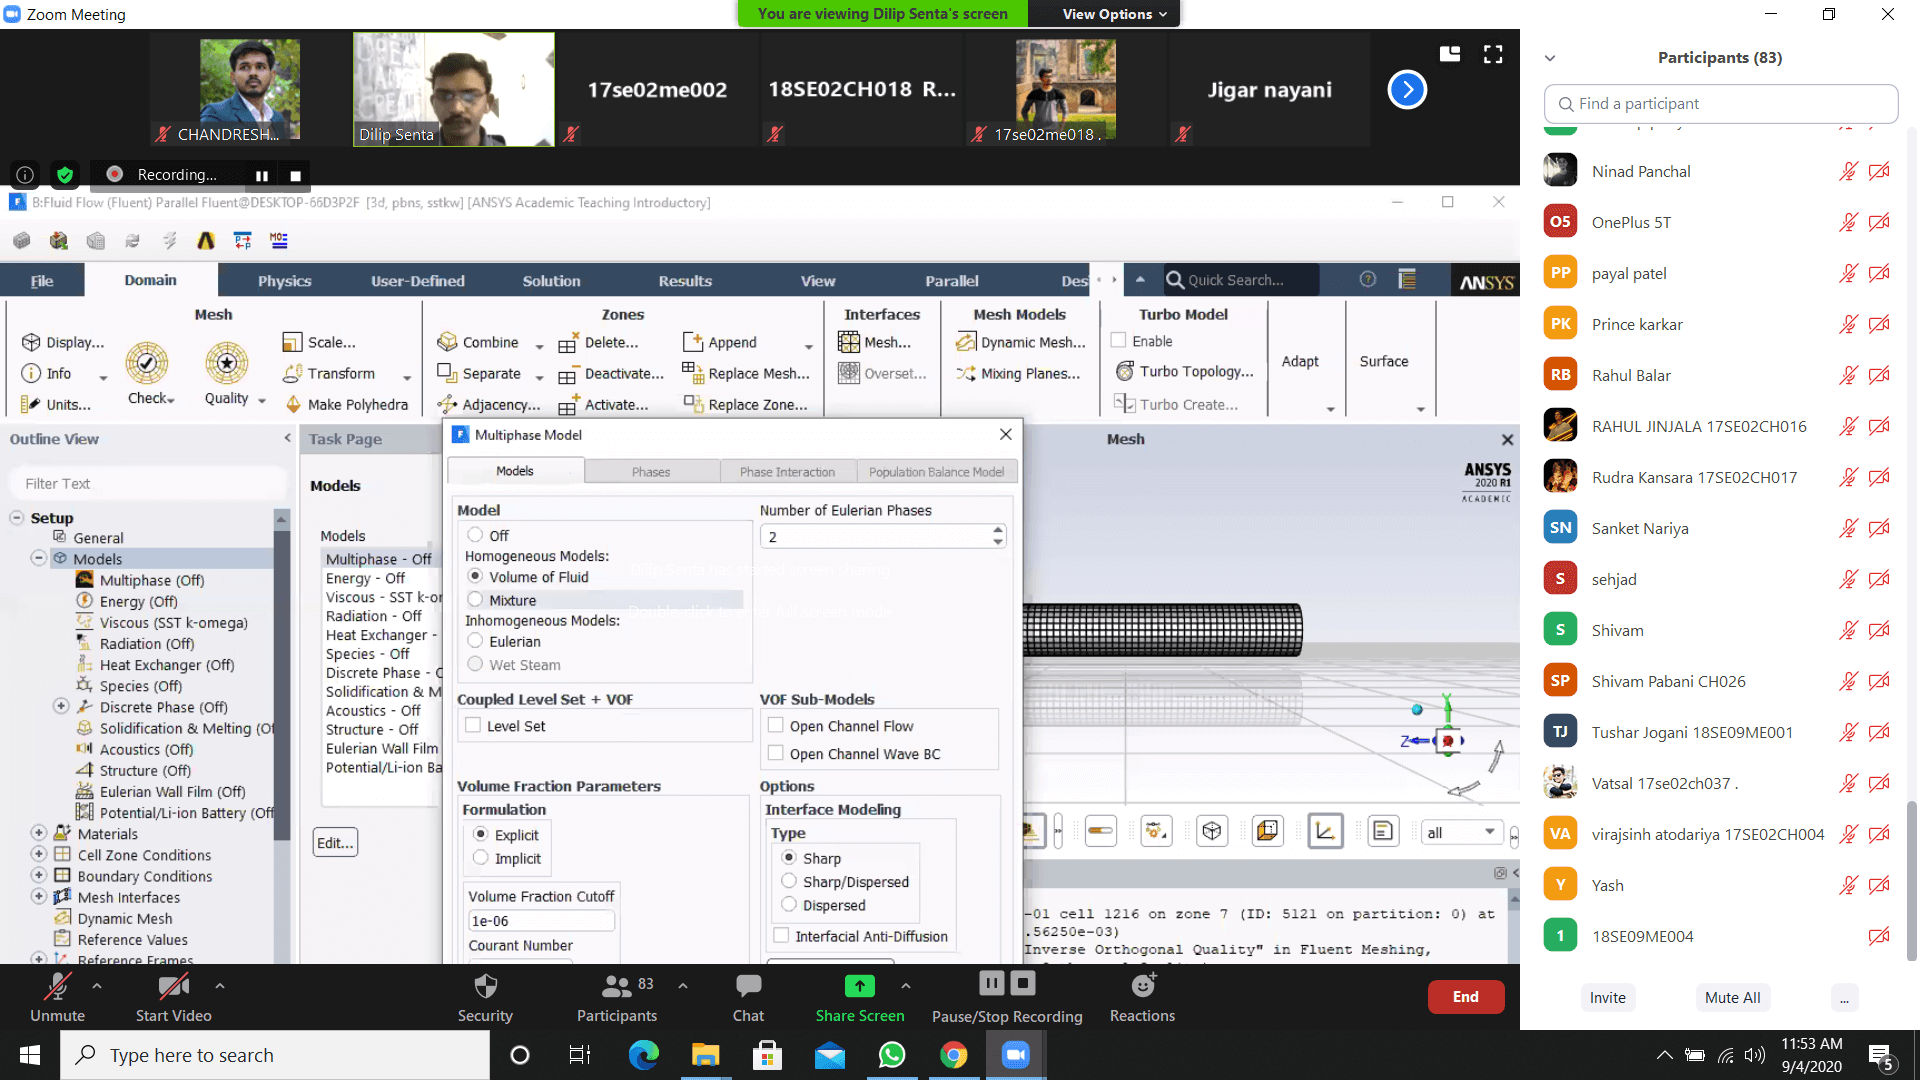This screenshot has width=1920, height=1080.
Task: Enable the Level Set checkbox
Action: (474, 726)
